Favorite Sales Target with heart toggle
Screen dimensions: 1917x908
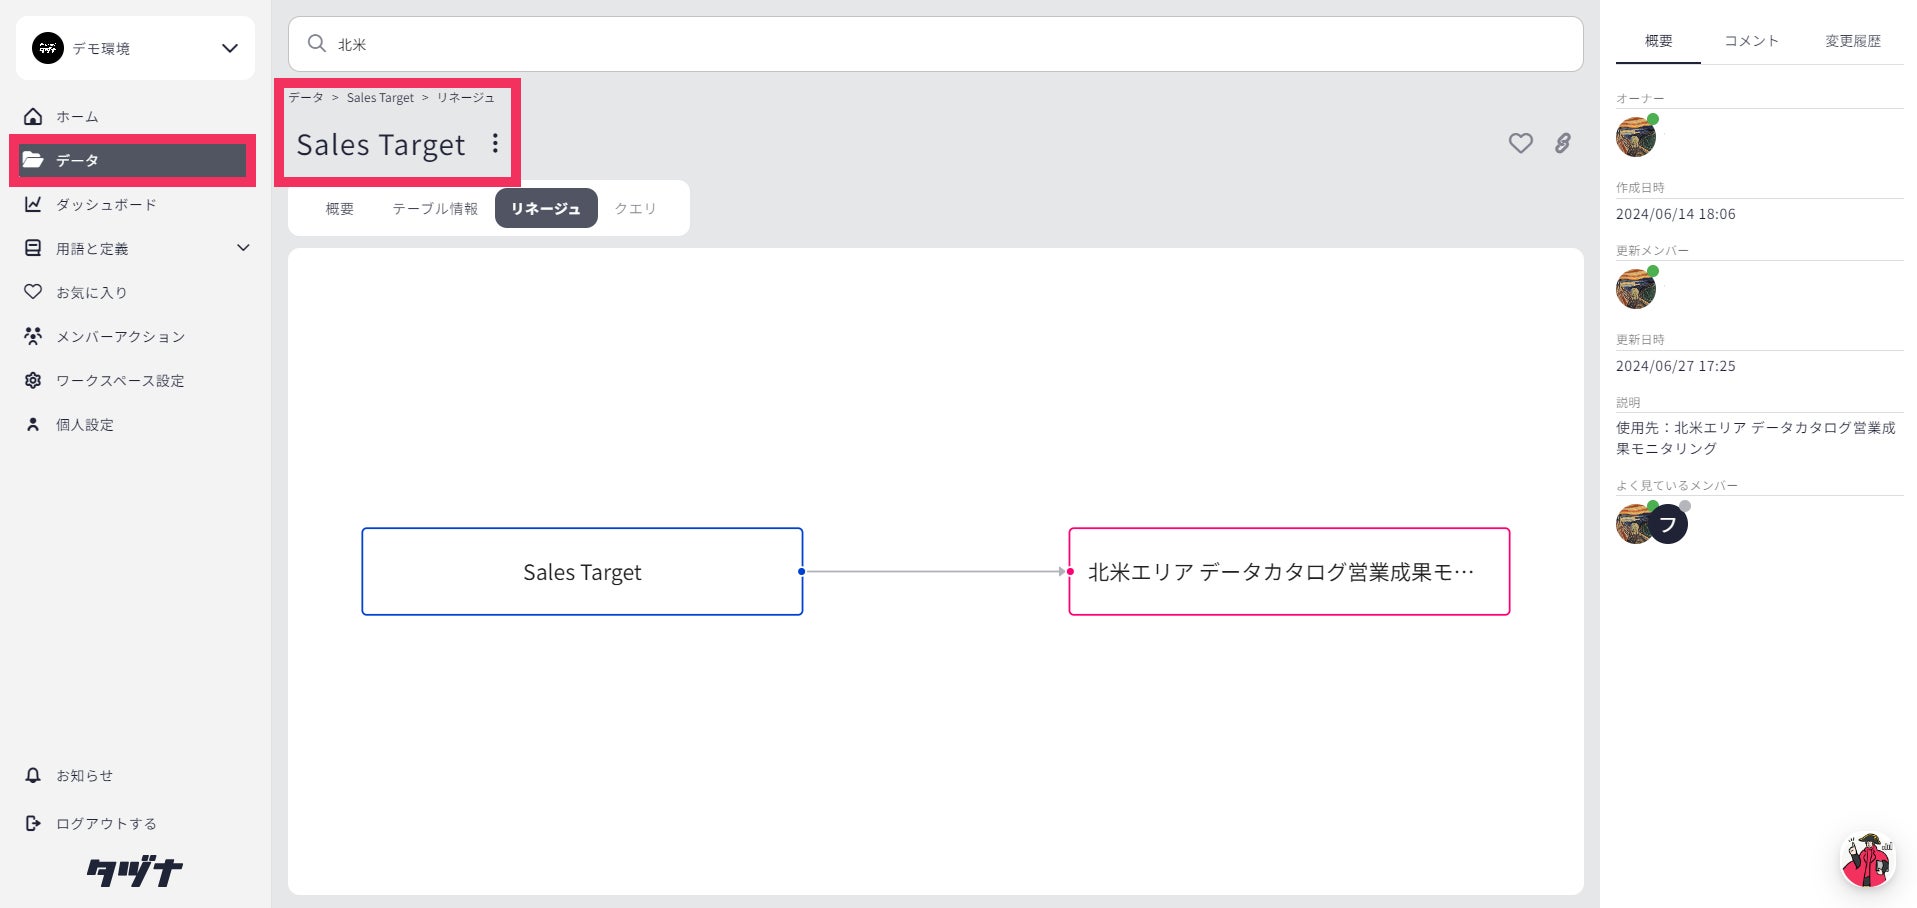point(1520,144)
